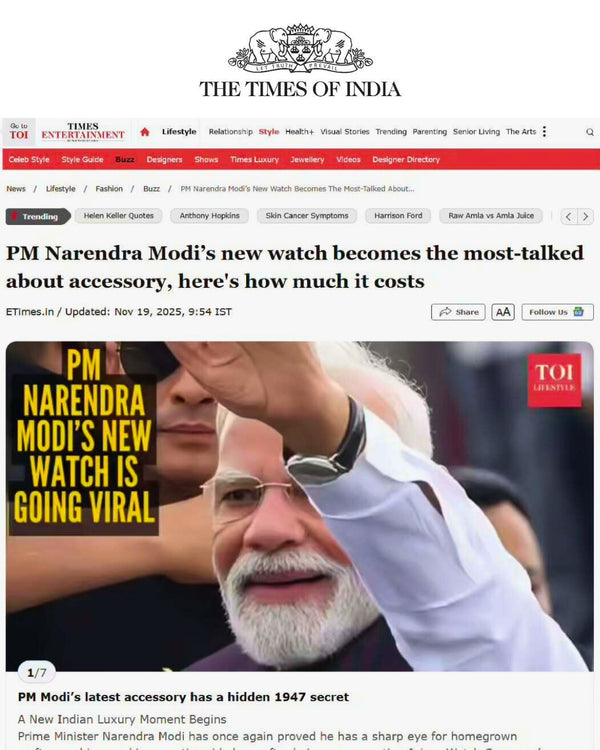Open the search magnifier icon
The image size is (600, 750).
coord(590,132)
